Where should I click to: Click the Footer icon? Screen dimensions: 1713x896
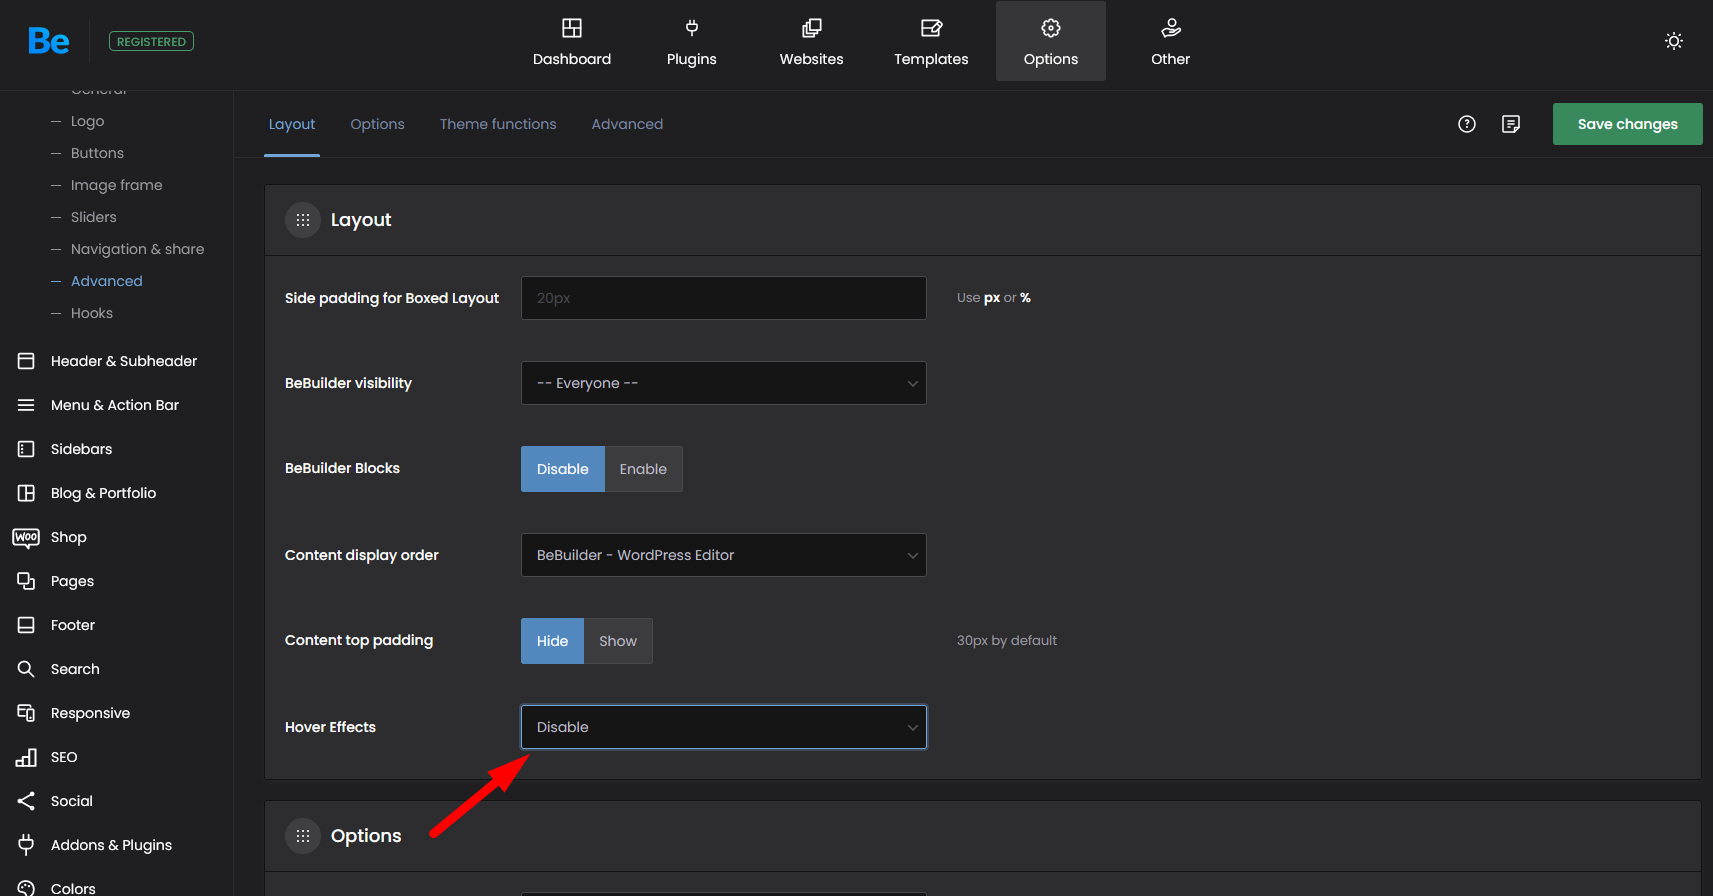pyautogui.click(x=26, y=625)
